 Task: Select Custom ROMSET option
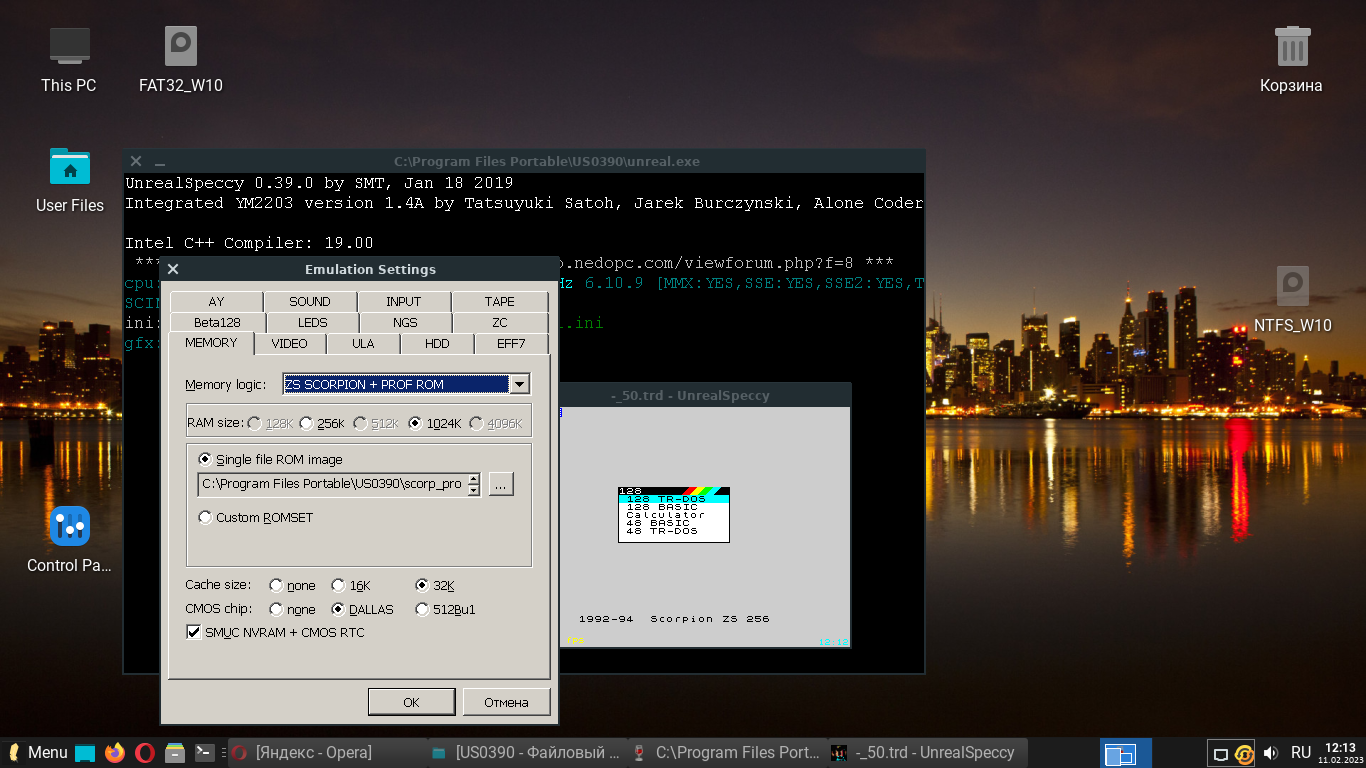tap(256, 517)
